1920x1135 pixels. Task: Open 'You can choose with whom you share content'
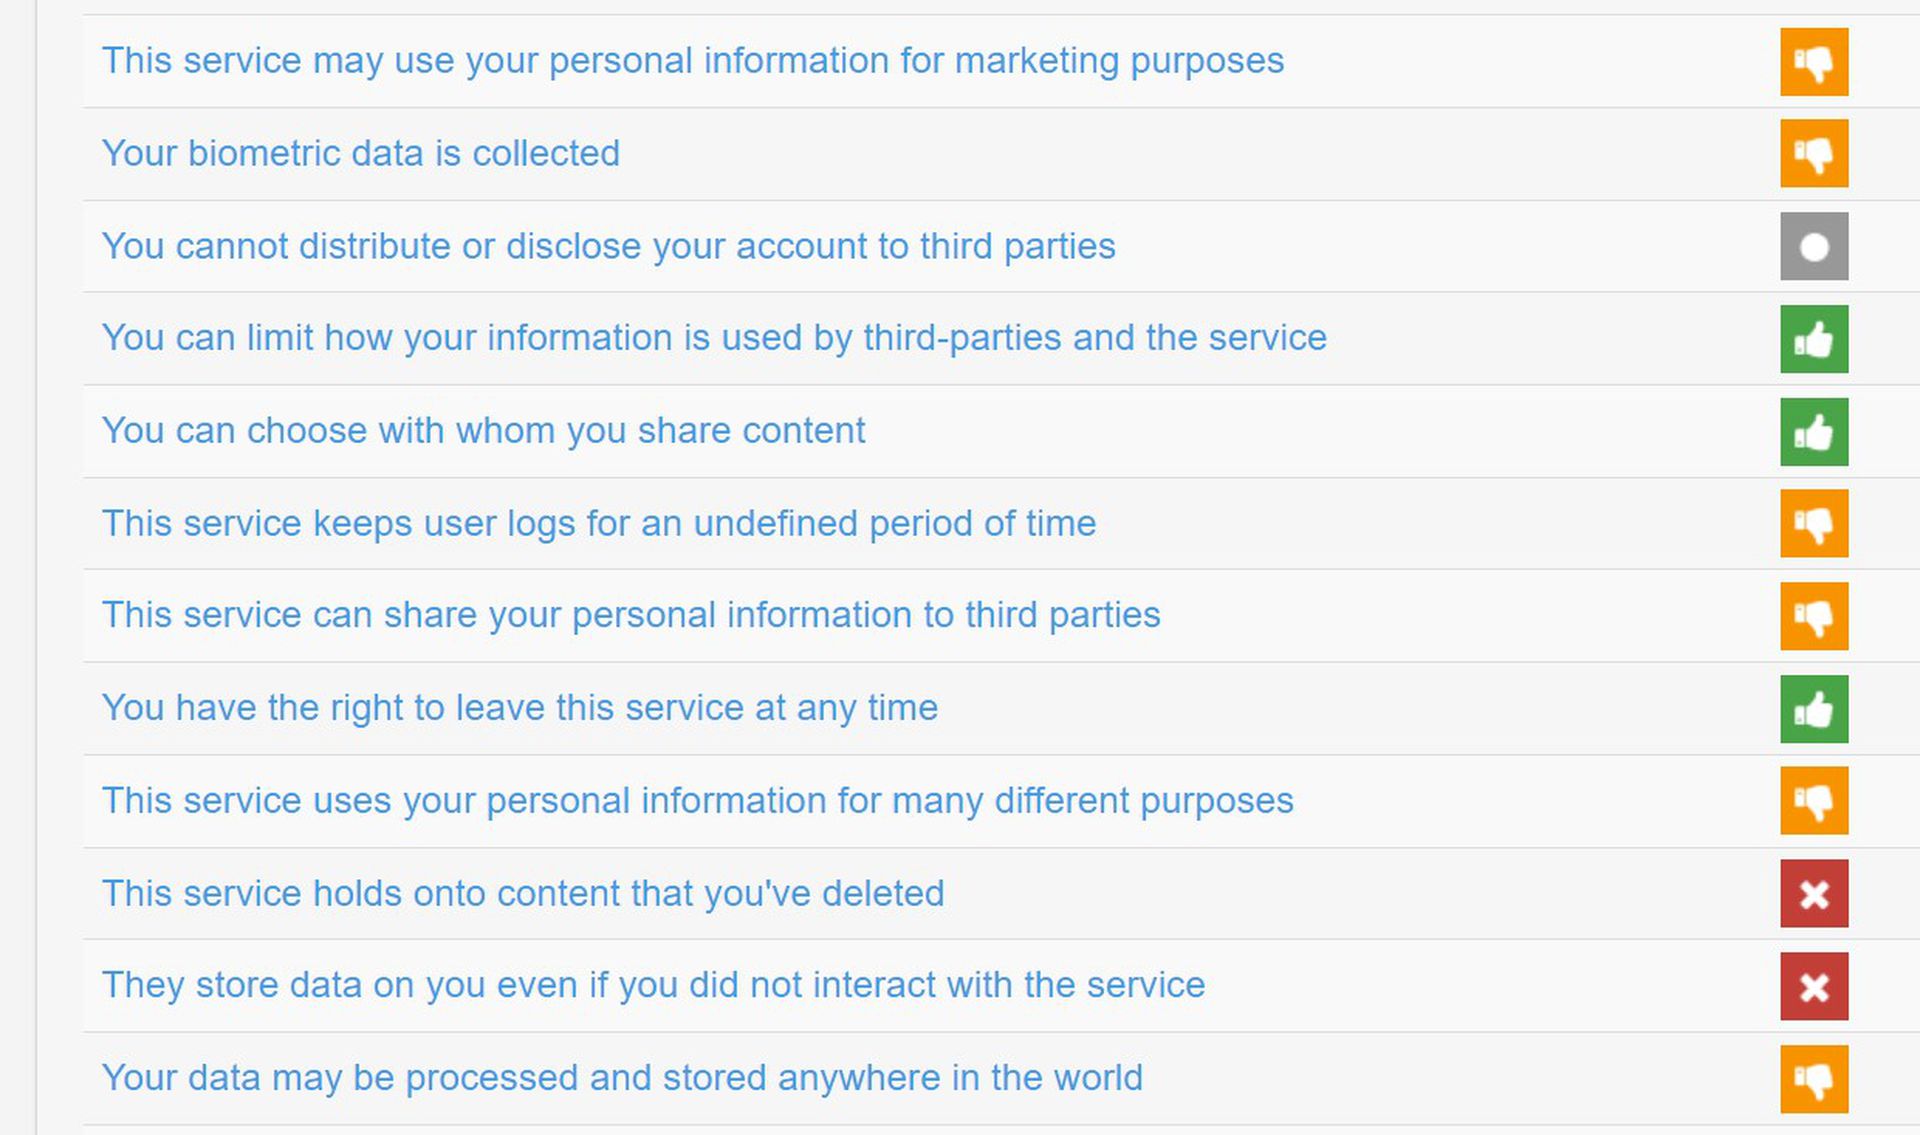coord(484,430)
